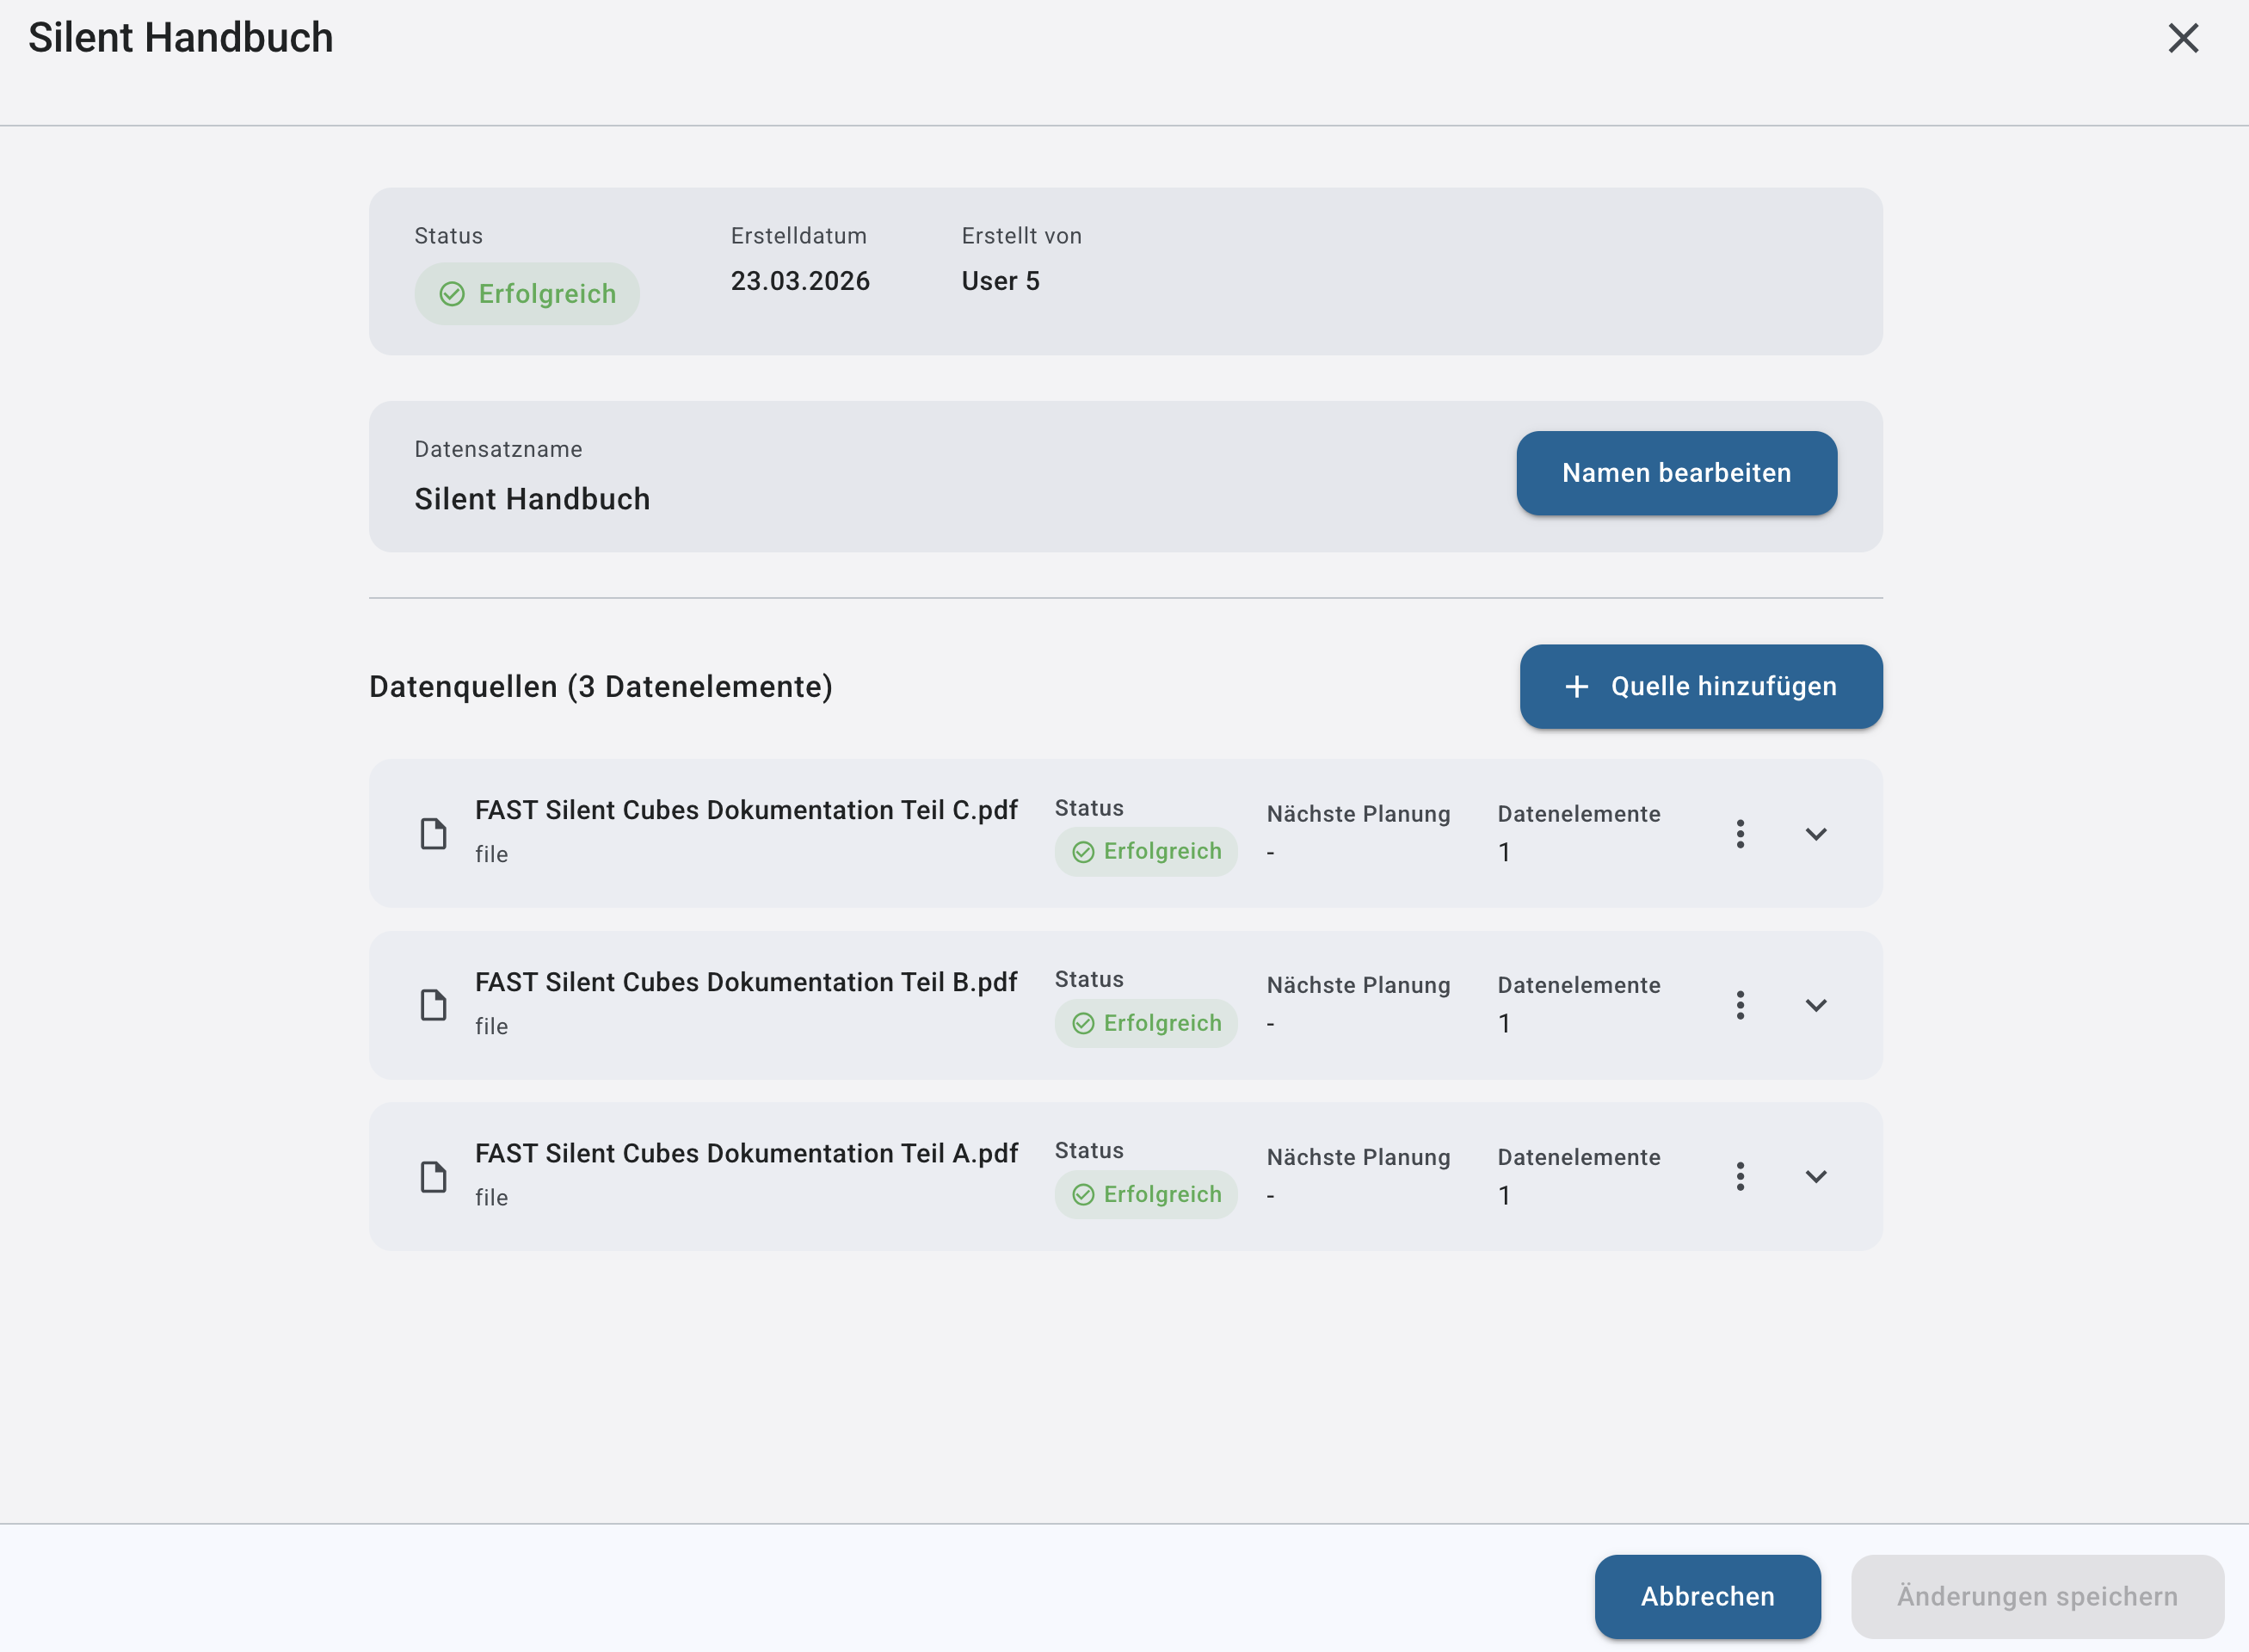This screenshot has height=1652, width=2249.
Task: Click Erfolgreich badge of Teil B.pdf
Action: pyautogui.click(x=1146, y=1023)
